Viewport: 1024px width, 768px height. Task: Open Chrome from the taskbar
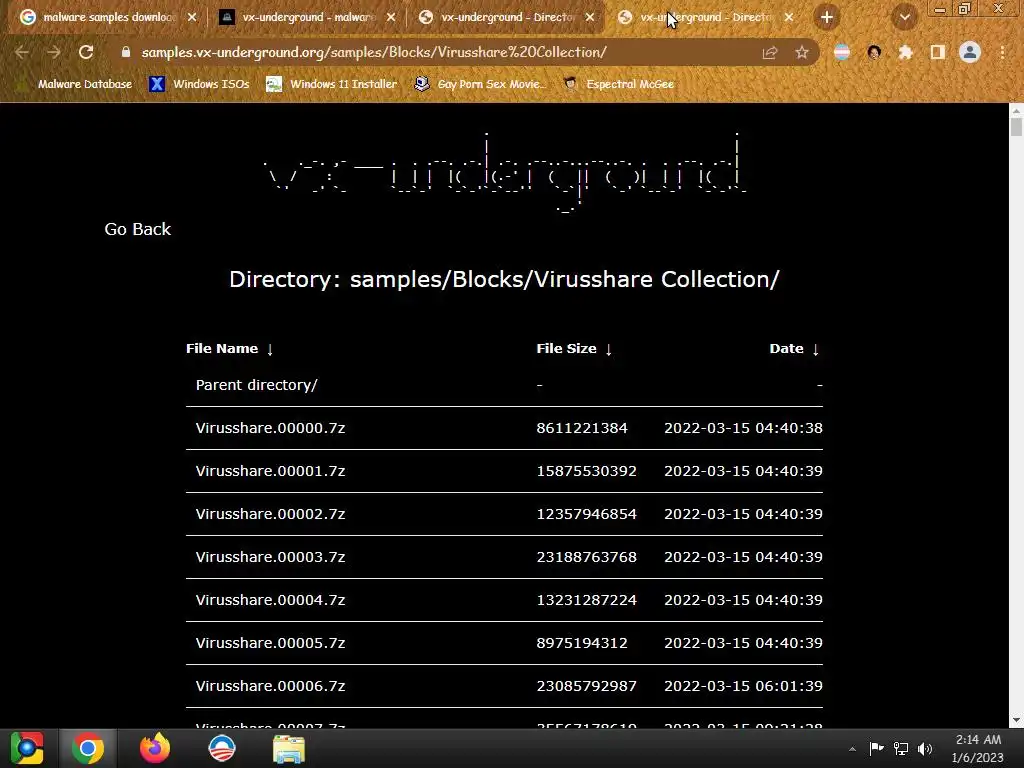pyautogui.click(x=88, y=748)
